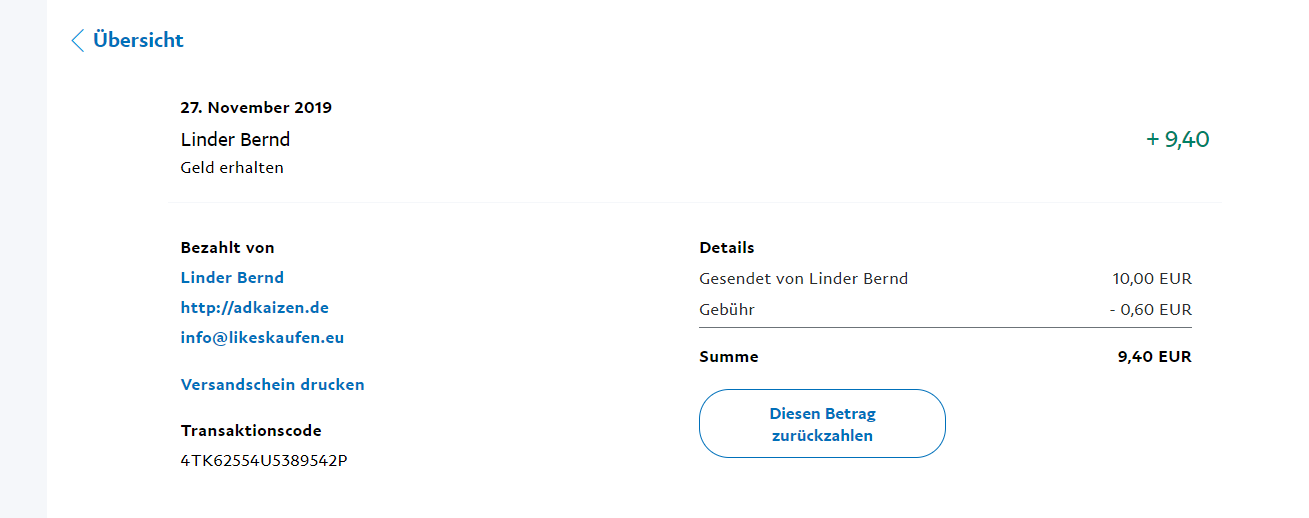Click the info@likeskaufen.eu email link

point(262,338)
